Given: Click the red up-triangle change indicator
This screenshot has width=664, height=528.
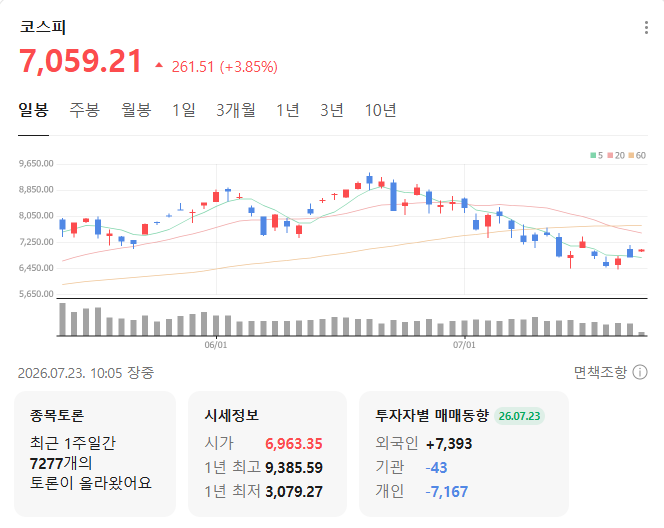Looking at the screenshot, I should point(159,65).
